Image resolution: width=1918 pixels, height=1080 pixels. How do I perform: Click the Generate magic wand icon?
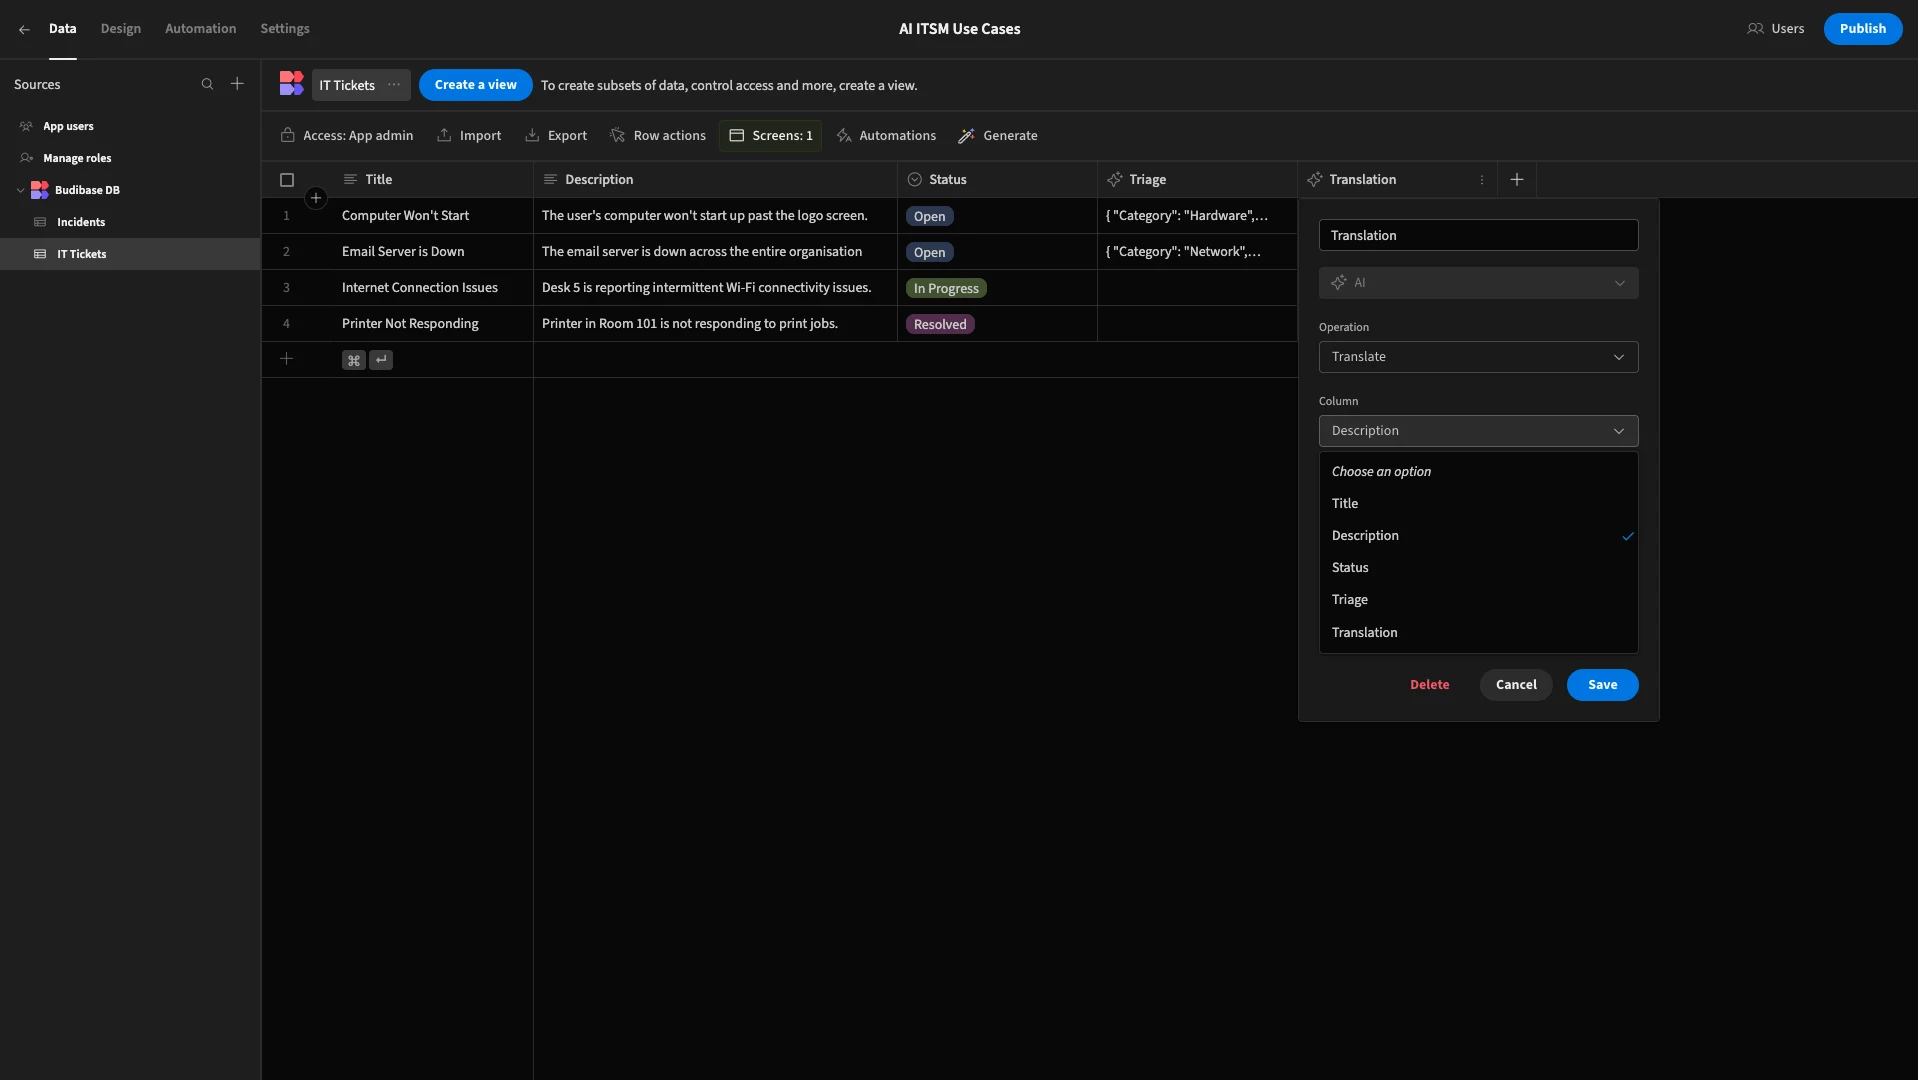[966, 136]
